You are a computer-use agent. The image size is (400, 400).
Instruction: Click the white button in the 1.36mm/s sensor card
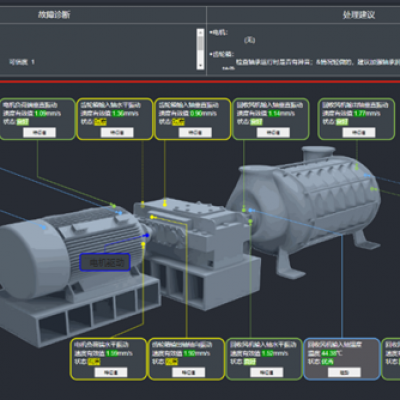[x=117, y=132]
